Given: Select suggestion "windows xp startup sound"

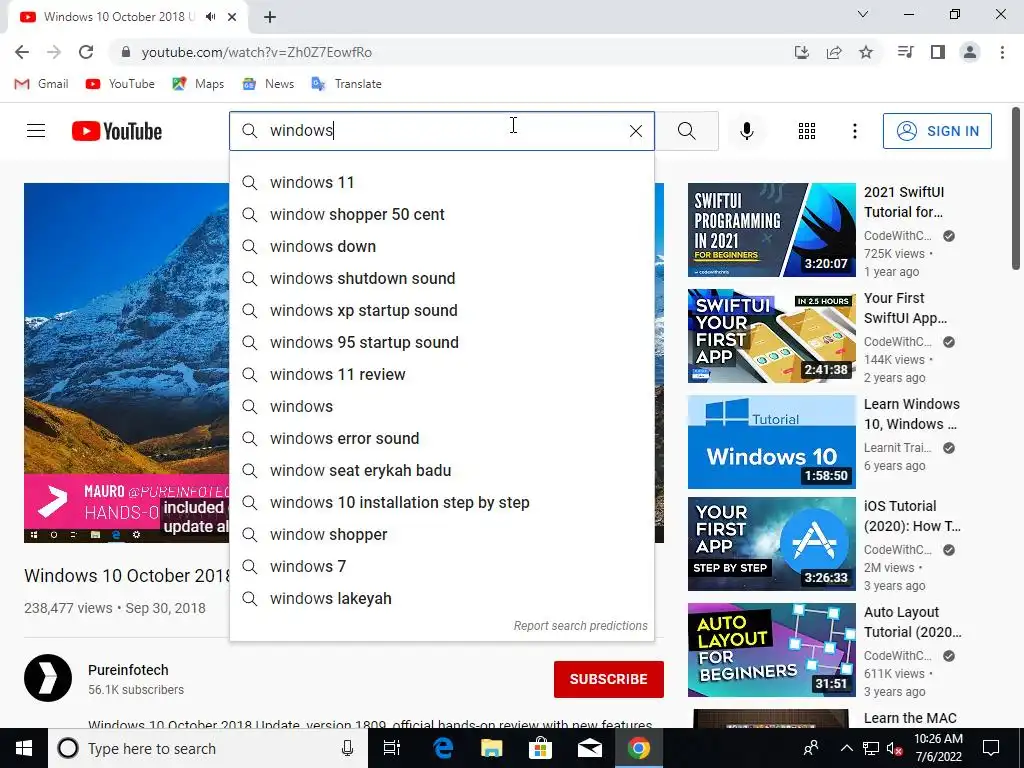Looking at the screenshot, I should [x=441, y=310].
